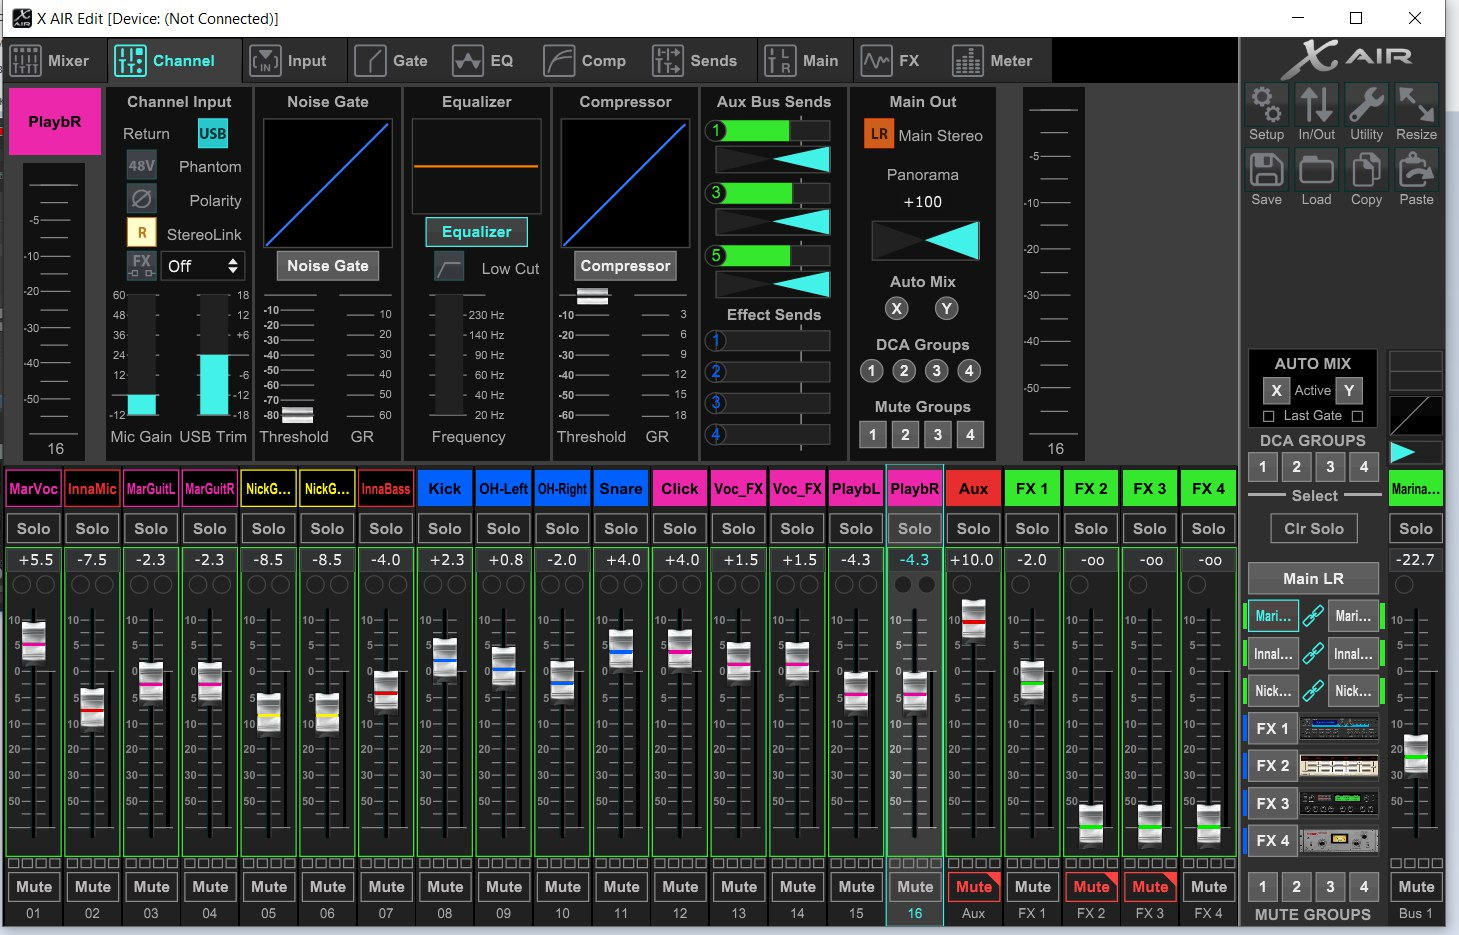This screenshot has width=1459, height=935.
Task: Open the FX insert Off dropdown
Action: (203, 266)
